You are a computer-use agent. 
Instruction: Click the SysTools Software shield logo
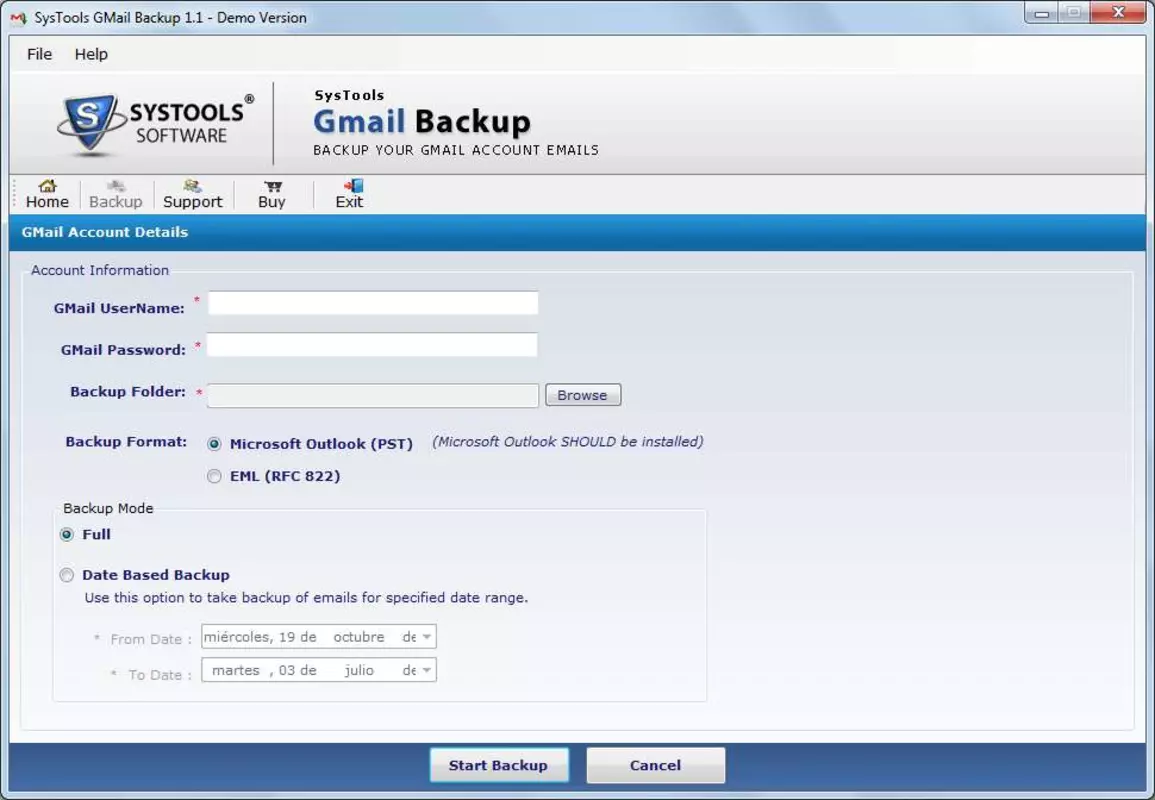pos(90,124)
